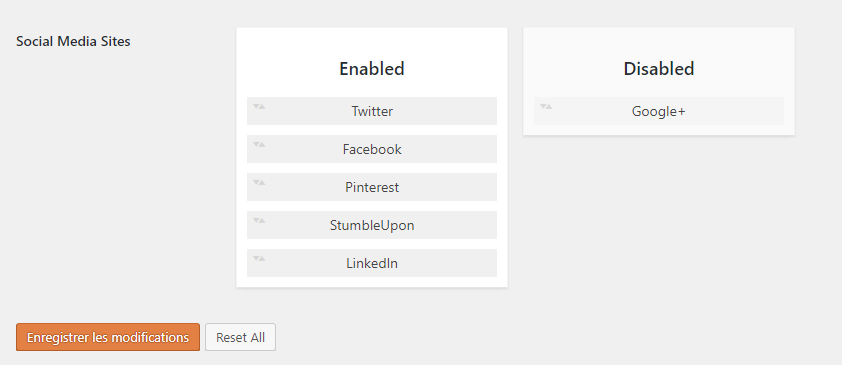Select the Pinterest item in Enabled list
This screenshot has height=365, width=842.
pos(372,187)
